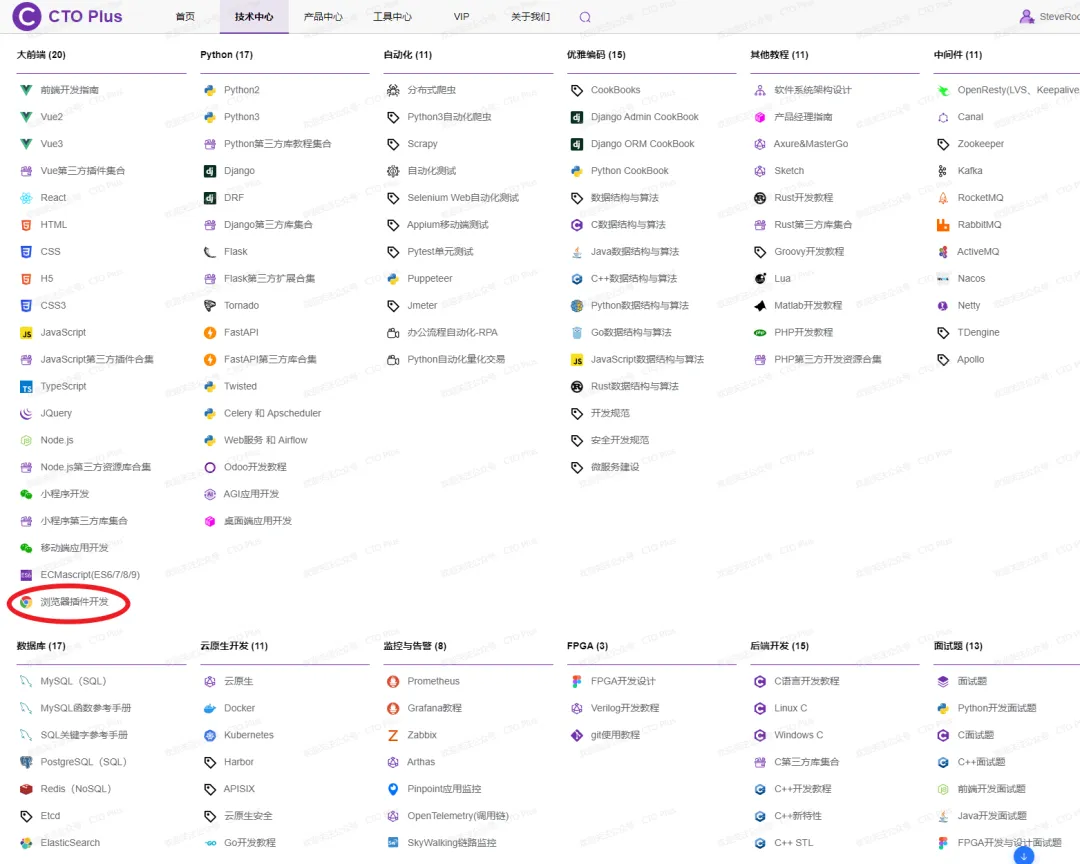Click the Tornado icon
Image resolution: width=1080 pixels, height=864 pixels.
(x=210, y=306)
